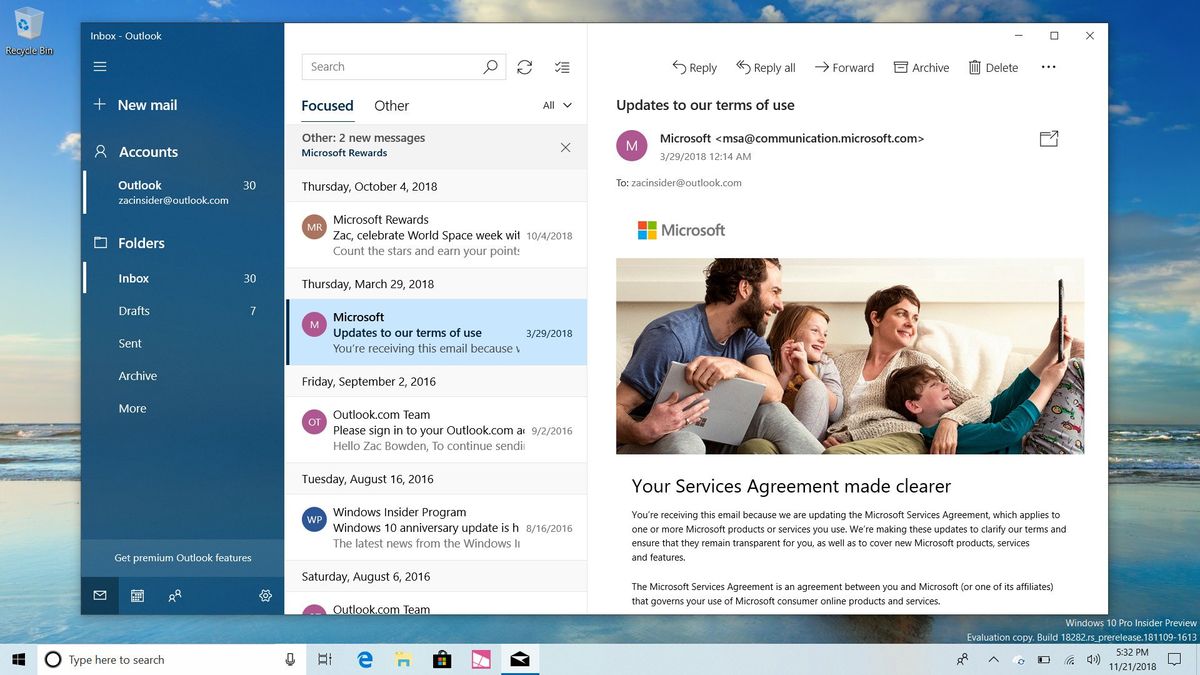Open the Outlook.com Team sign-in email
The height and width of the screenshot is (675, 1200).
(436, 430)
